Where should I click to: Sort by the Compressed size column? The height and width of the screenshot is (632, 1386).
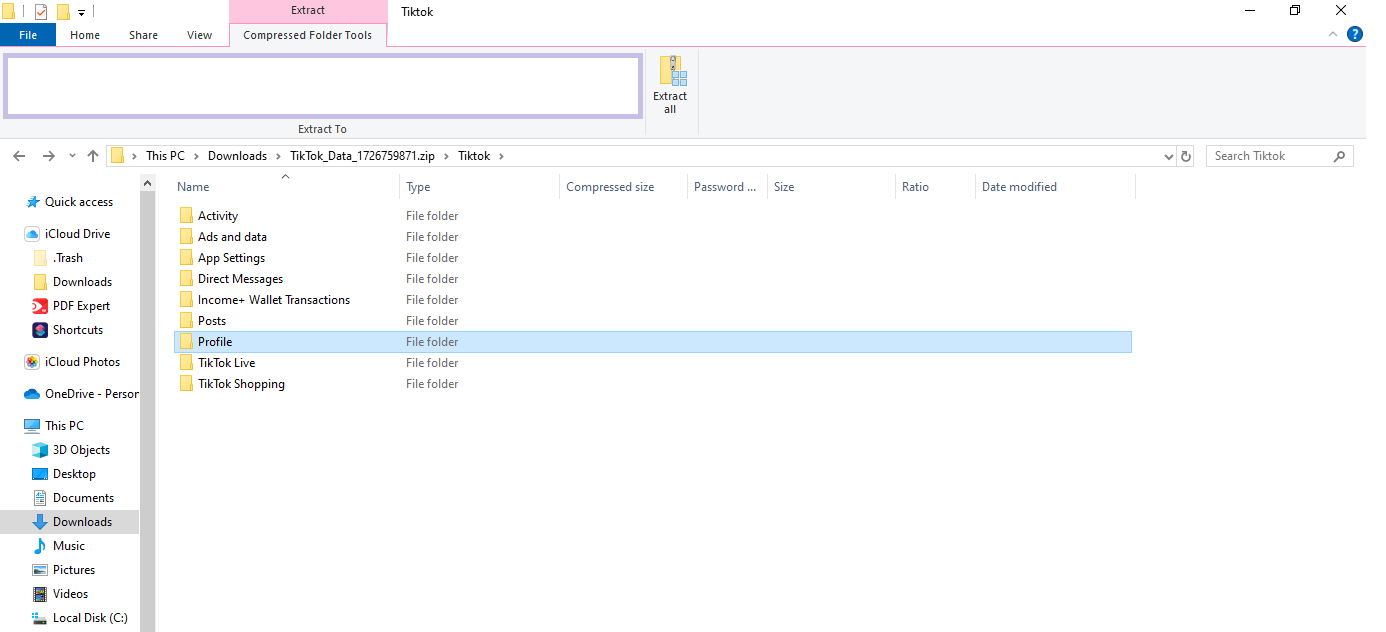pyautogui.click(x=610, y=187)
